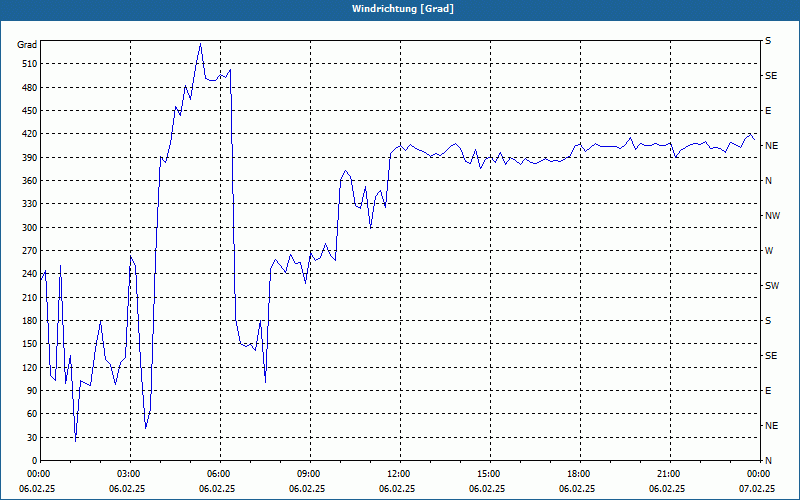Screen dimensions: 800x500
Task: Click the 06.02.25 date under 12:00
Action: (x=397, y=488)
